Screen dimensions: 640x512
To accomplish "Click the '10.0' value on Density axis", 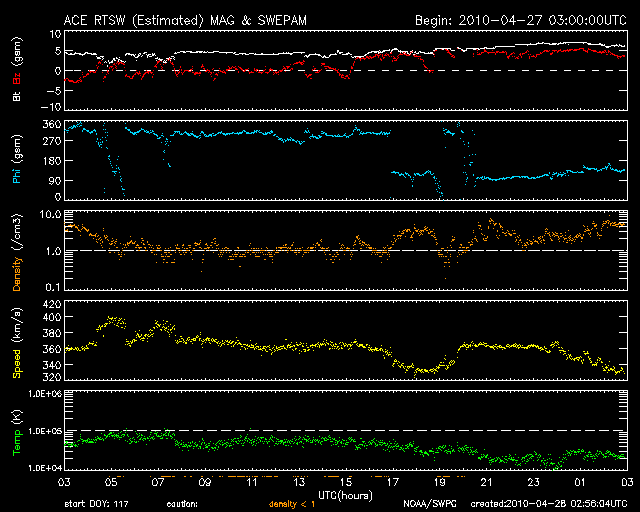I will click(x=50, y=214).
